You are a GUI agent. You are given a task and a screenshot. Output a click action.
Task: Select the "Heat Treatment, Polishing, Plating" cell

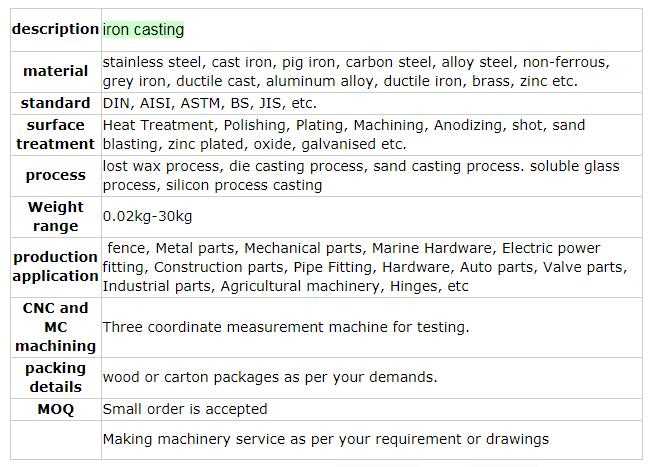pyautogui.click(x=343, y=134)
